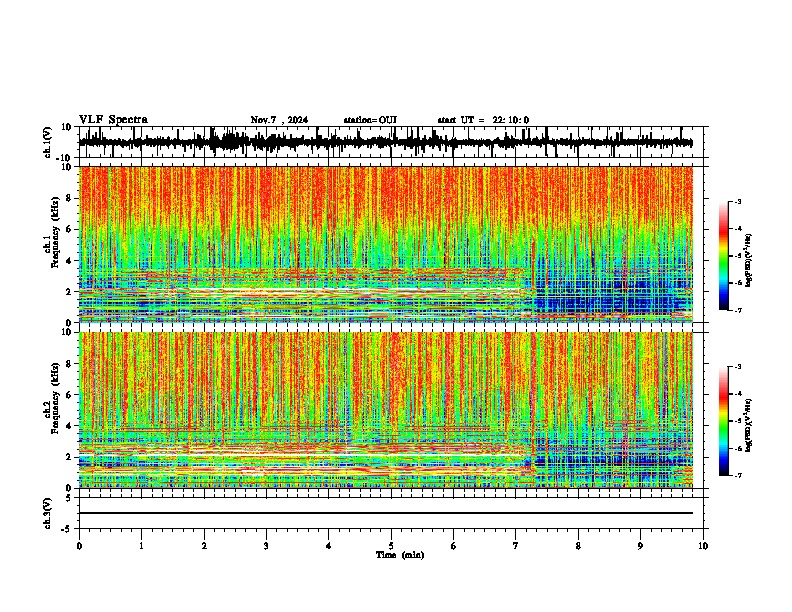The image size is (792, 612).
Task: Click the 'Time (min)' axis label
Action: point(400,555)
